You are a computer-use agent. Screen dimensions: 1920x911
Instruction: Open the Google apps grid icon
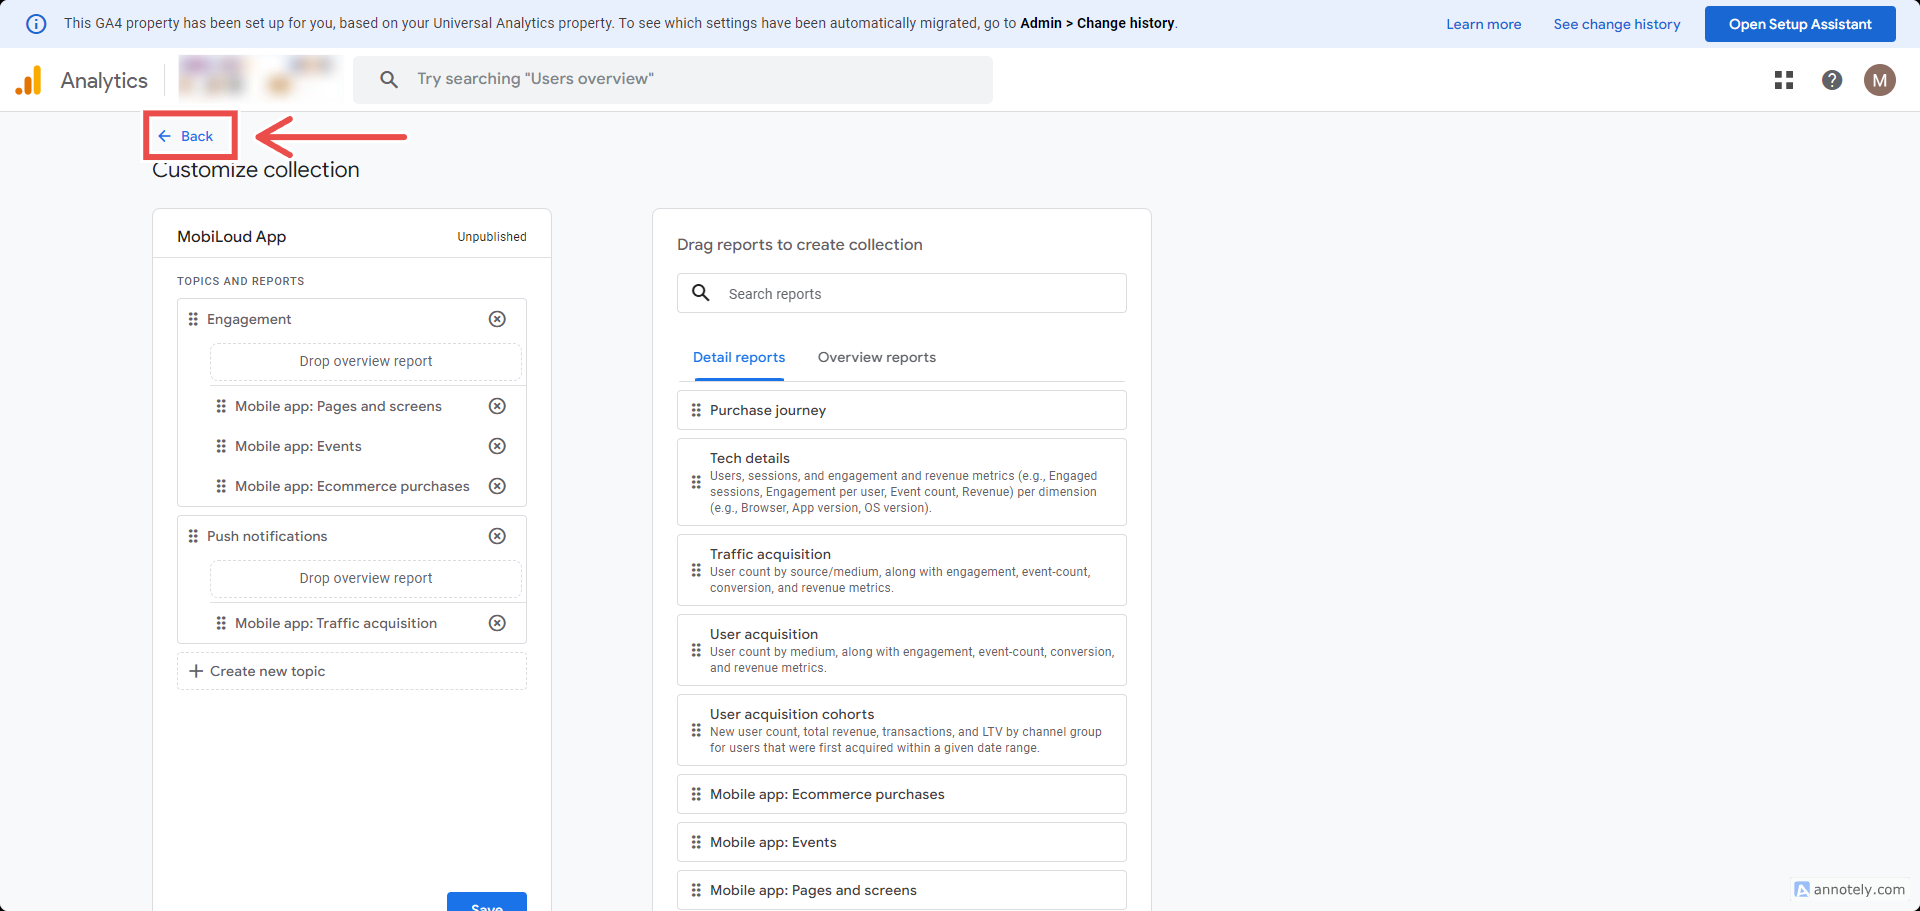tap(1784, 80)
